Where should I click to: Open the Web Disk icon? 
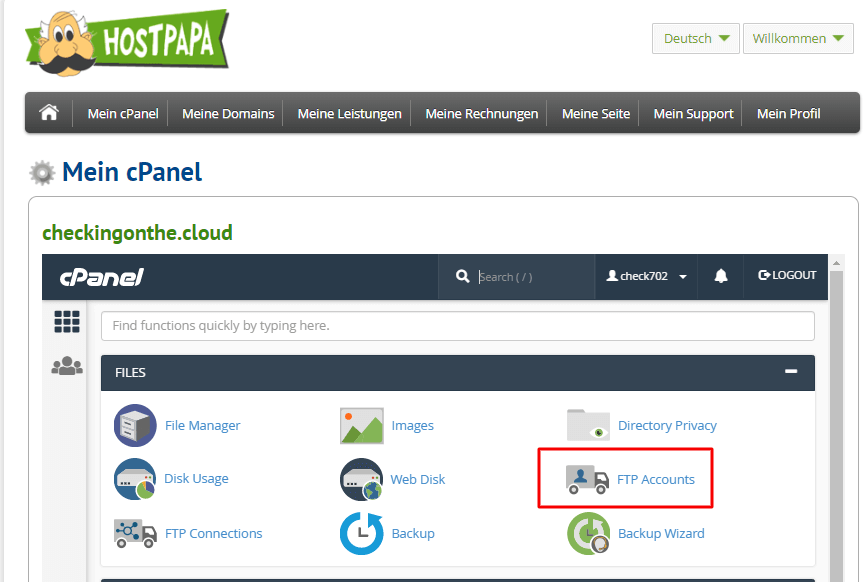362,479
